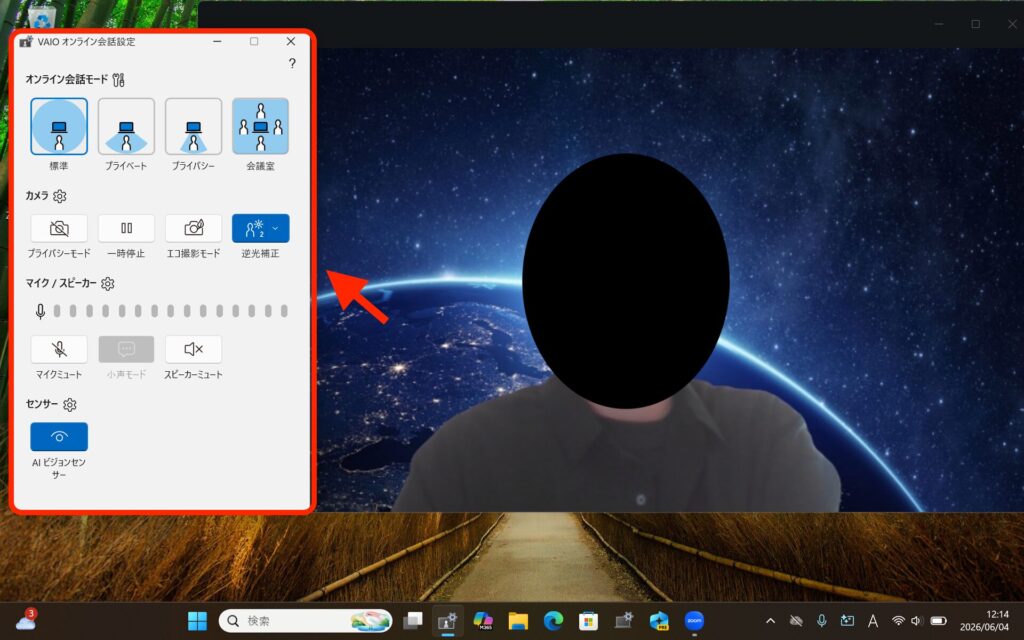Toggle the AI ビジョンセンサー button

pyautogui.click(x=59, y=436)
